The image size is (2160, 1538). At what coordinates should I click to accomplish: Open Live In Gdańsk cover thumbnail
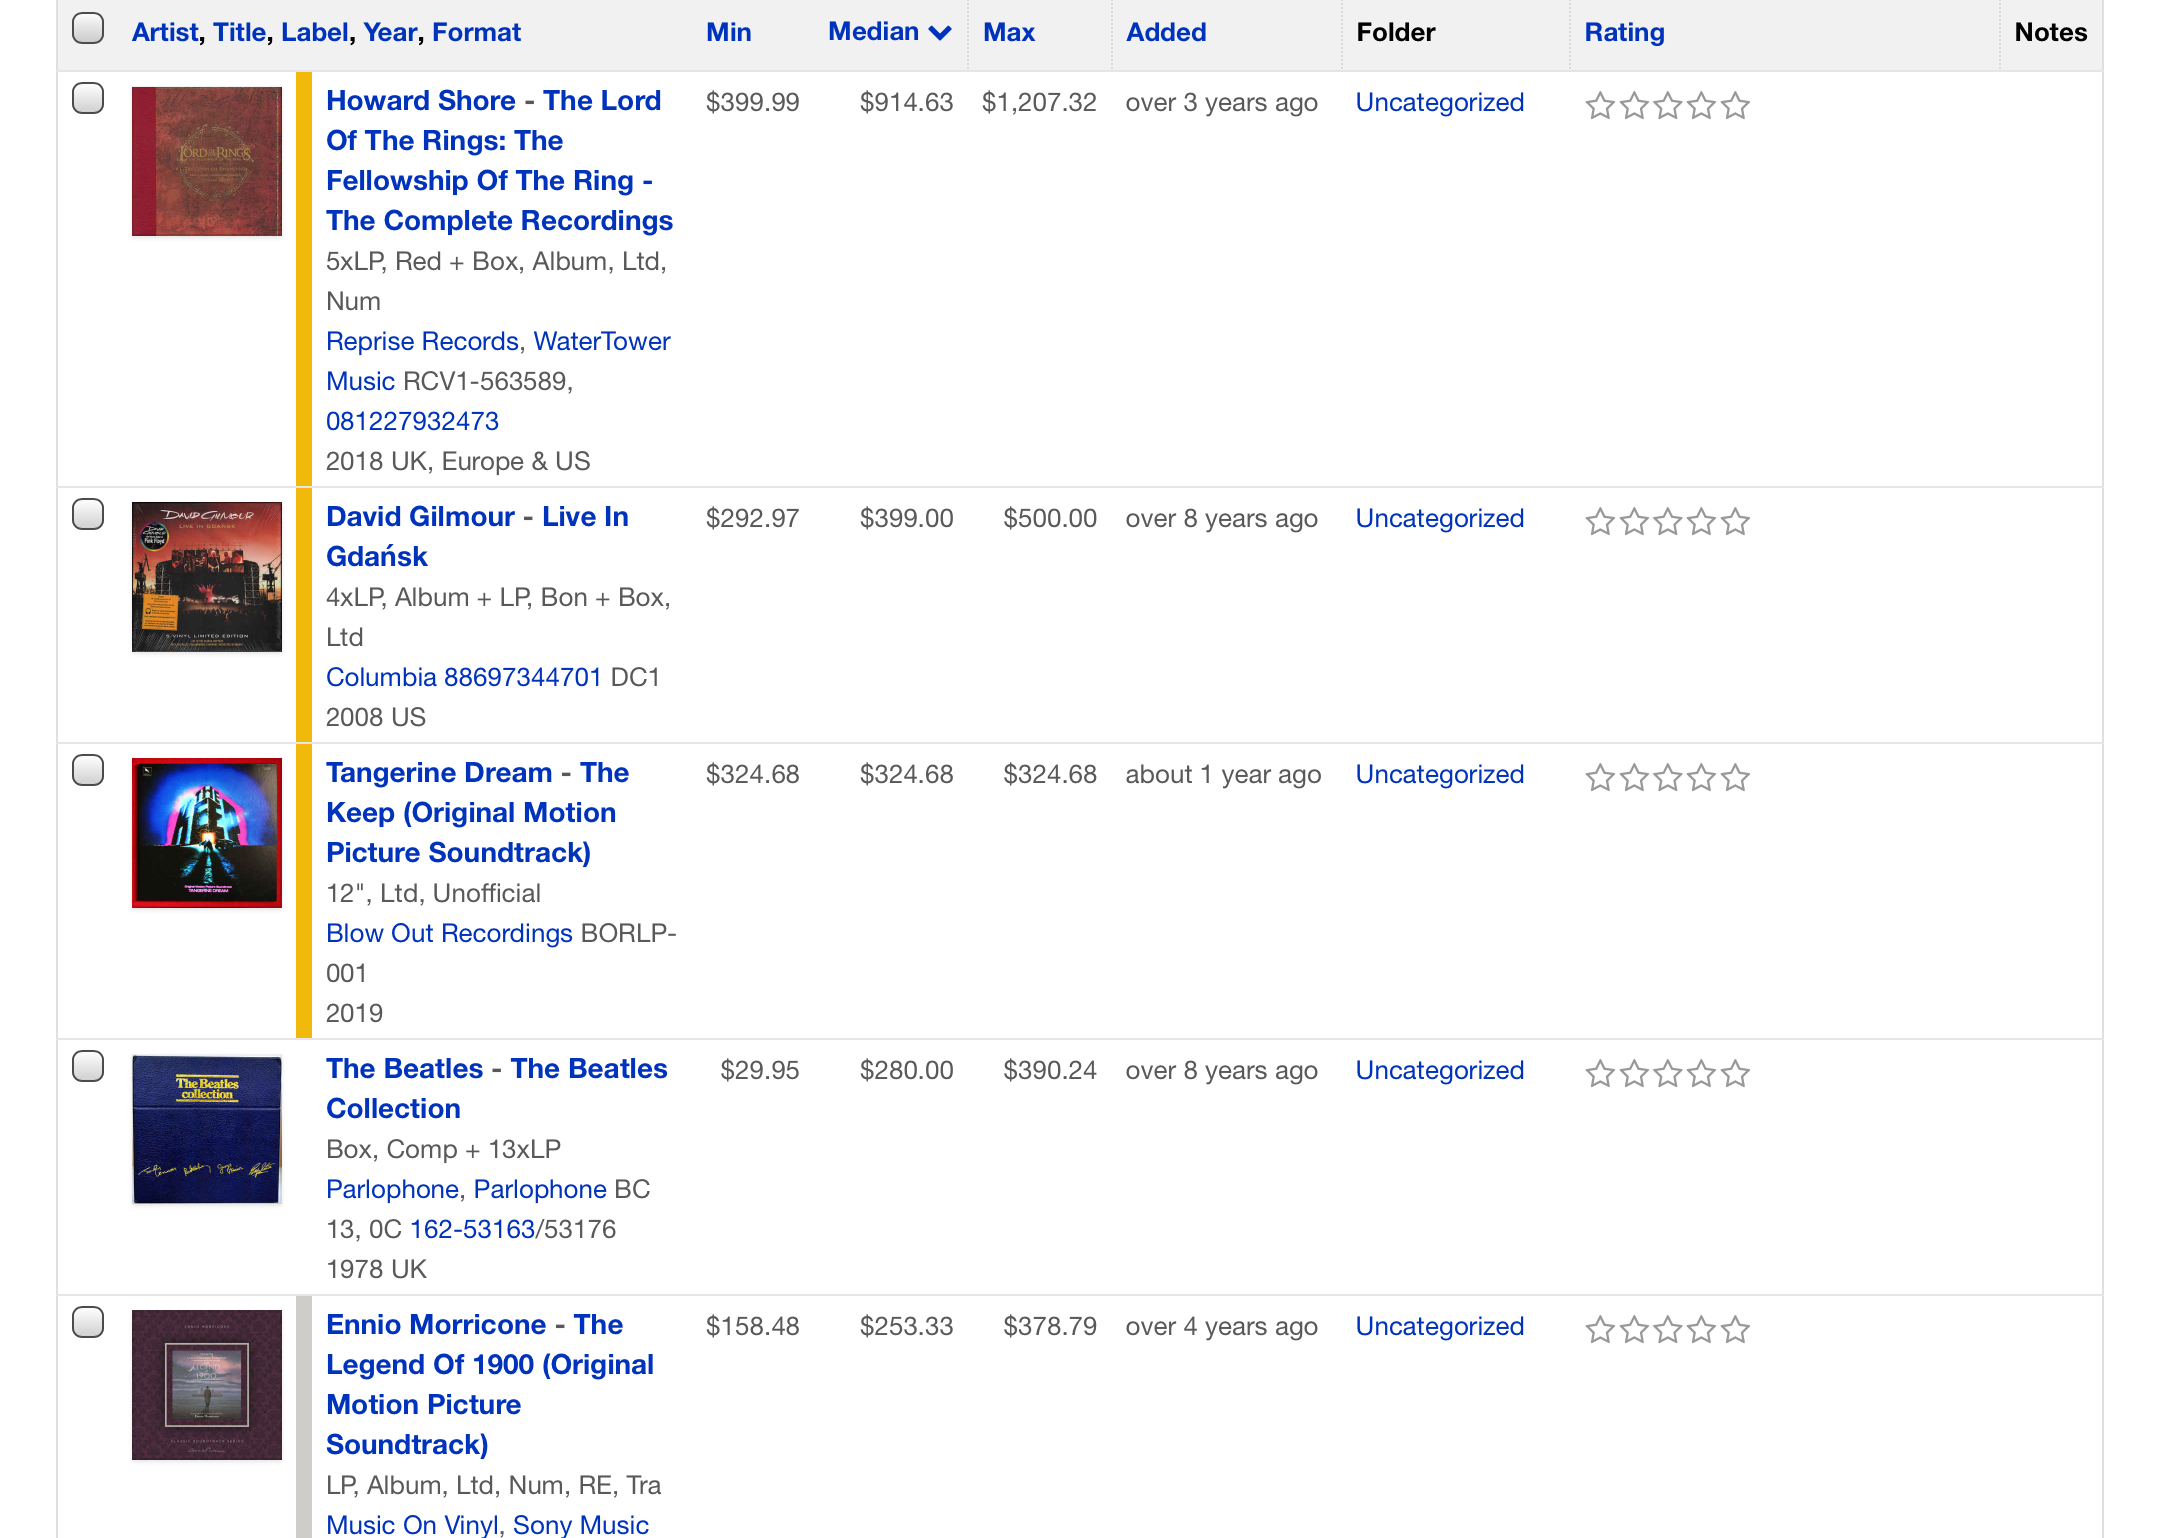[207, 577]
